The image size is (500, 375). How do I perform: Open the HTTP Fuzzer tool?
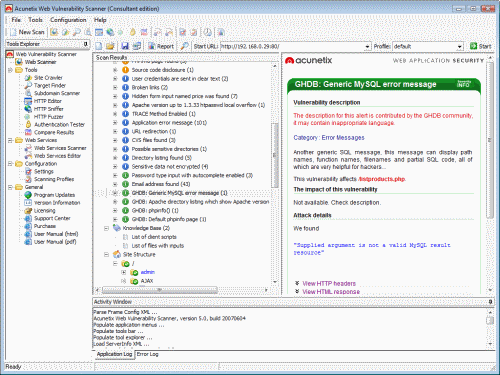tap(48, 117)
